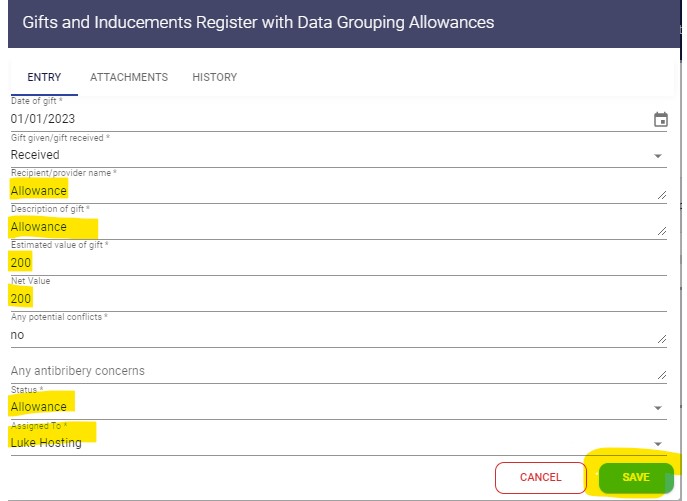Click the Estimated value of gift field
Screen dimensions: 687x501
(338, 263)
